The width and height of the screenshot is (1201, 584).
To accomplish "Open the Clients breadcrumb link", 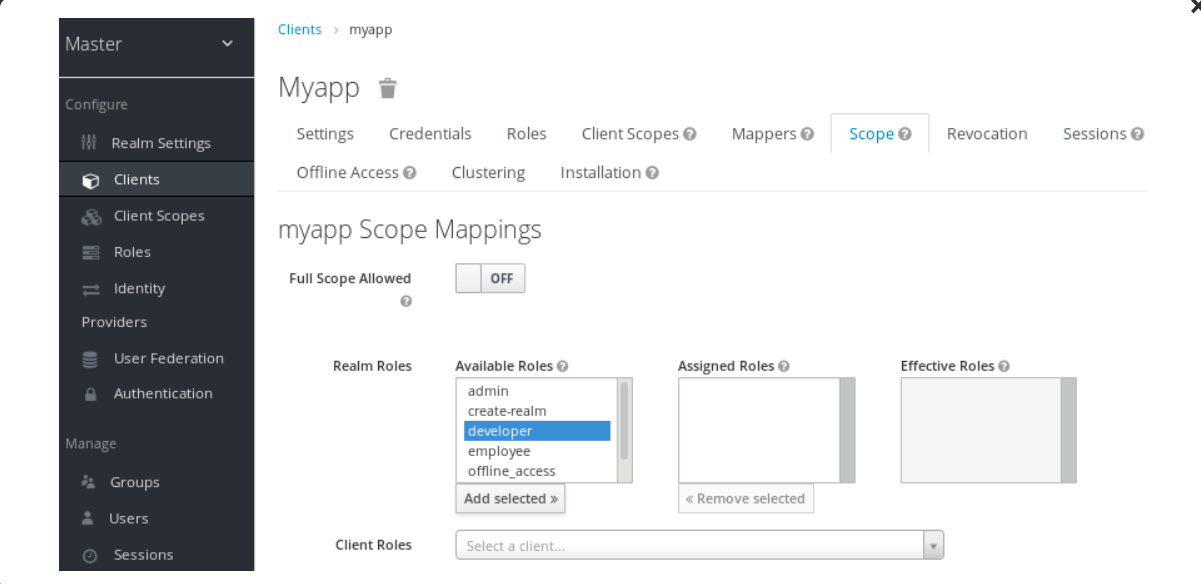I will (299, 29).
